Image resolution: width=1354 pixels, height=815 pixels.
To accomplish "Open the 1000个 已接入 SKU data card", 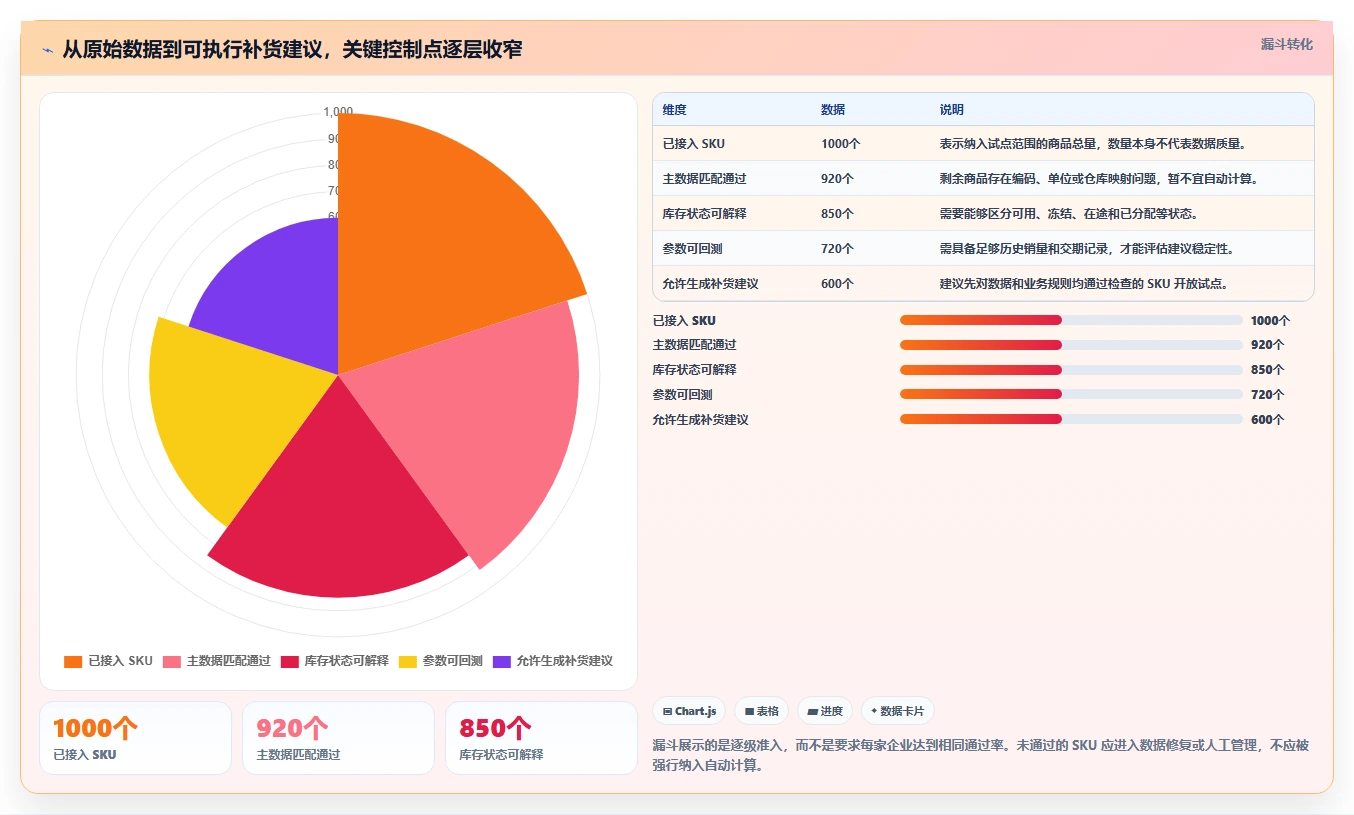I will pyautogui.click(x=135, y=738).
